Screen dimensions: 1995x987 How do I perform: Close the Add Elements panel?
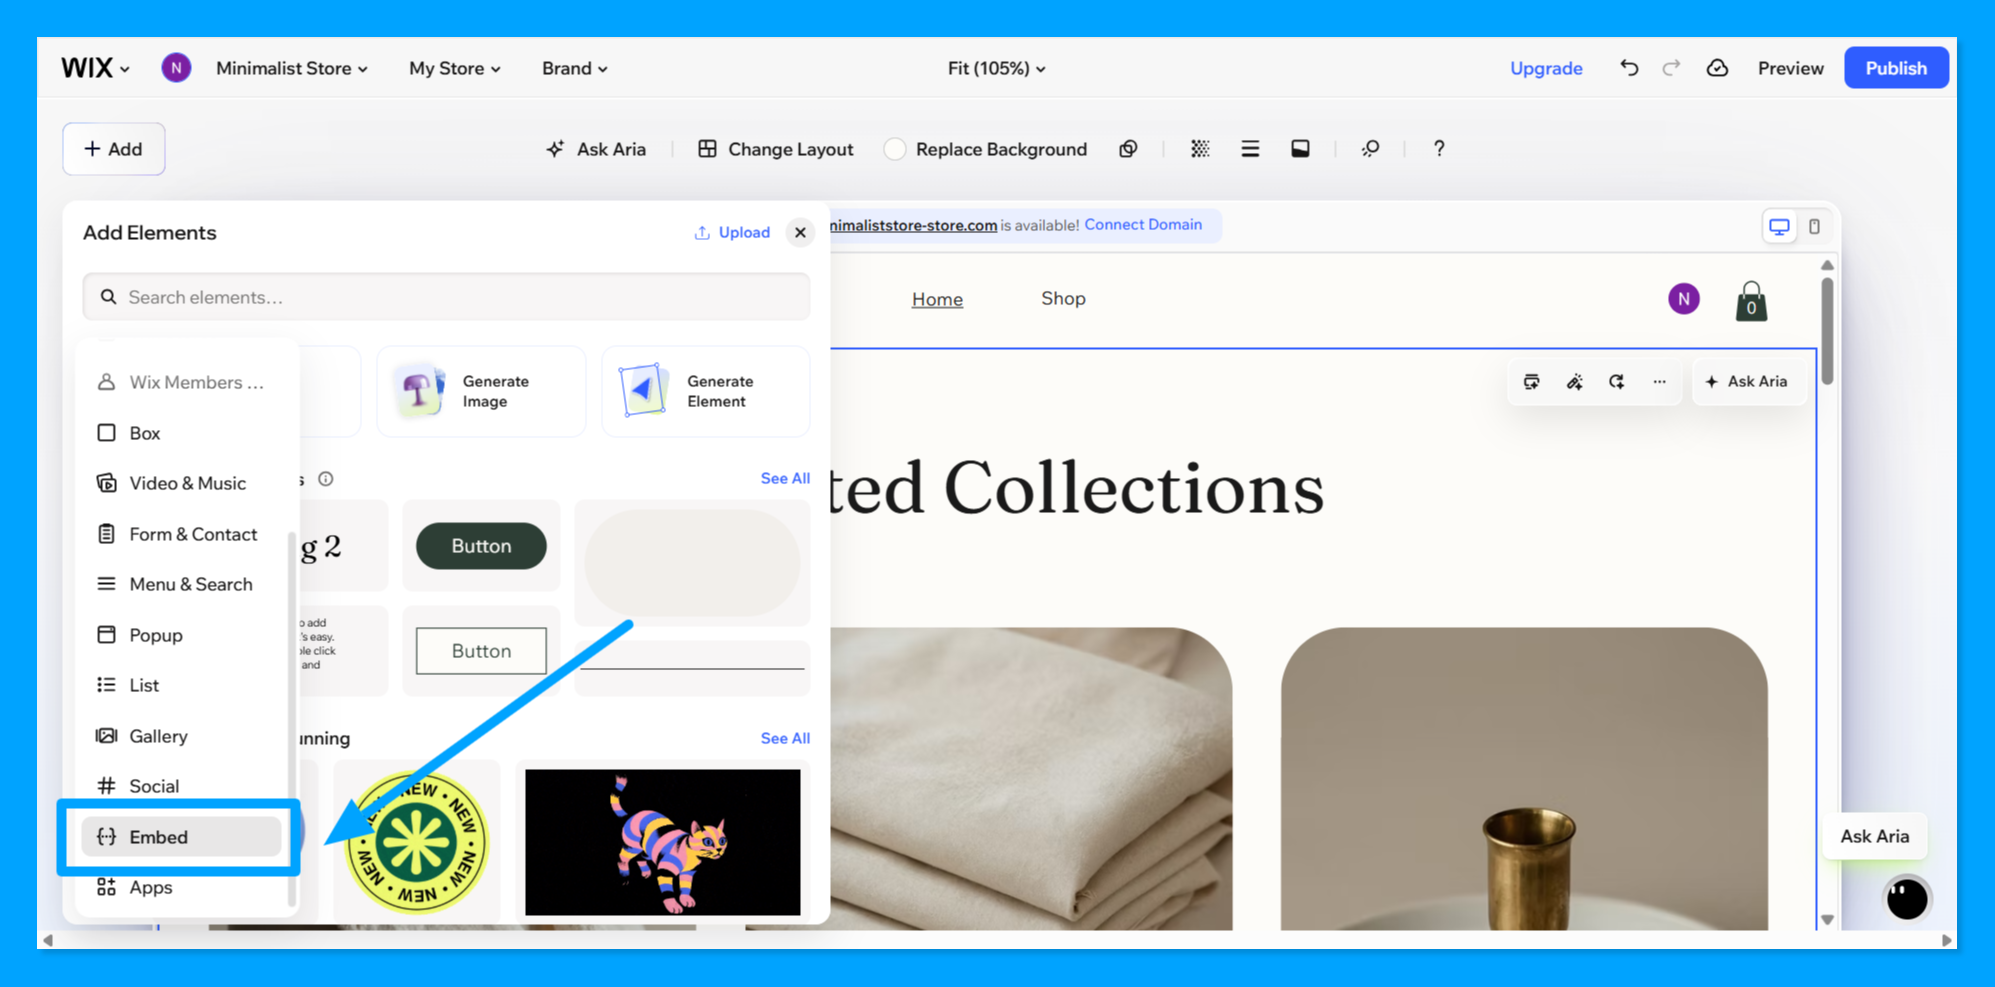800,233
